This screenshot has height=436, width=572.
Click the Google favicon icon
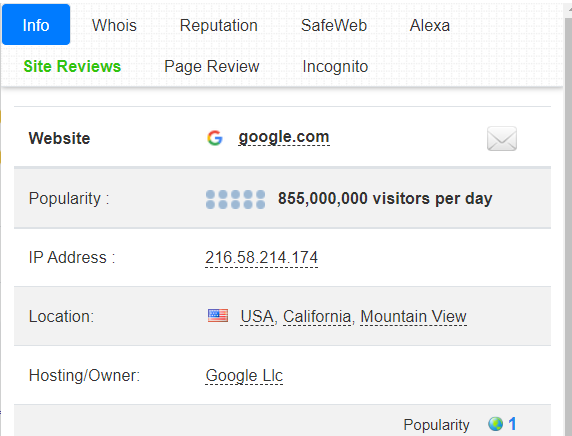(214, 138)
